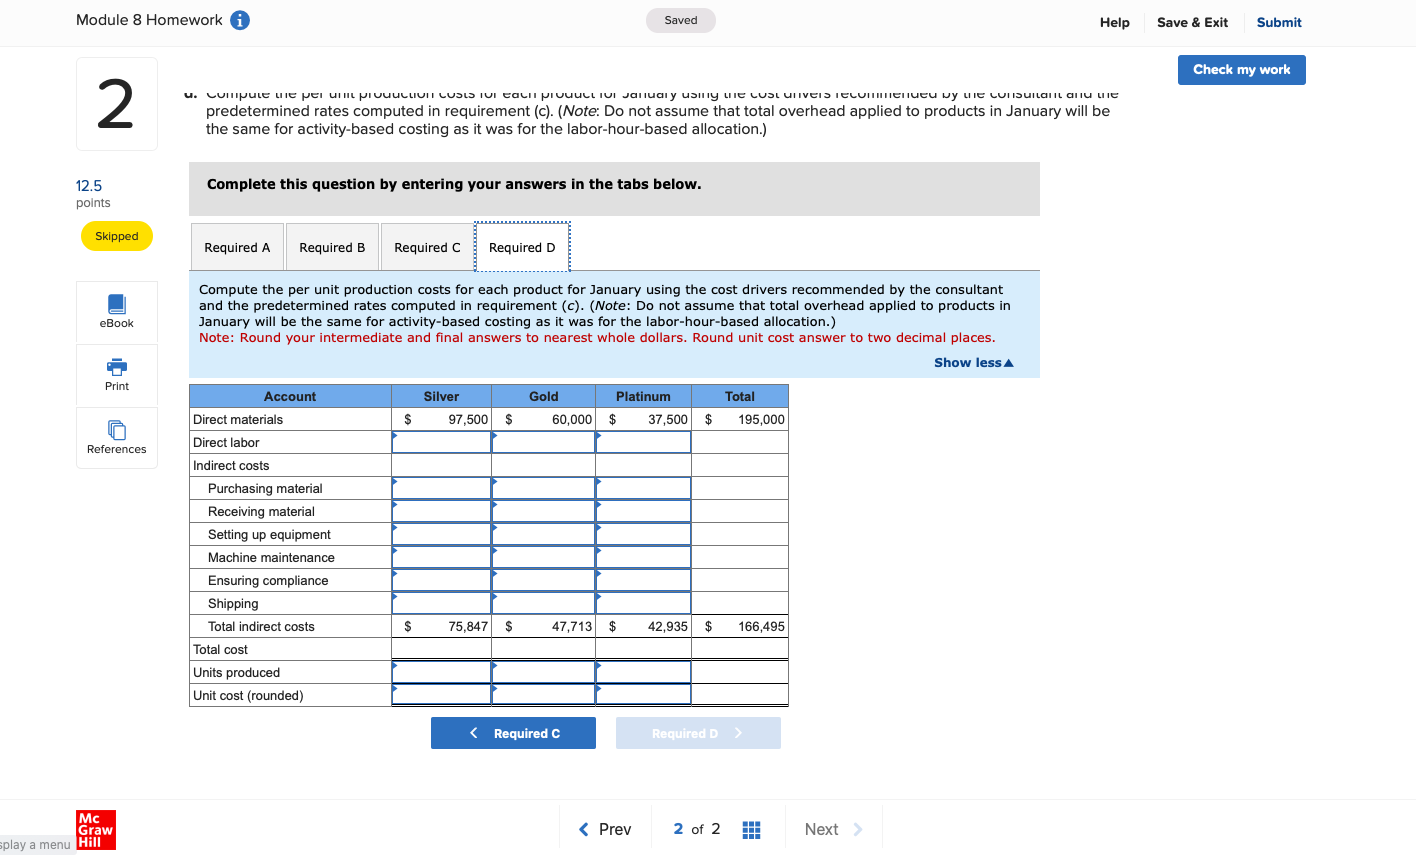Click the Next chevron arrow
The image size is (1416, 858).
[x=858, y=829]
